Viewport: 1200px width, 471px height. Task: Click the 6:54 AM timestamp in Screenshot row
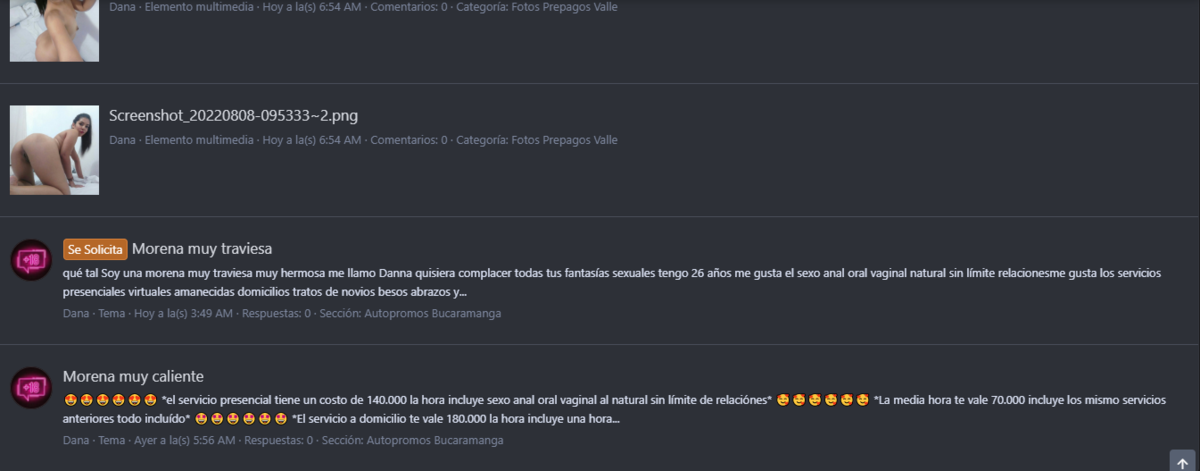coord(312,140)
